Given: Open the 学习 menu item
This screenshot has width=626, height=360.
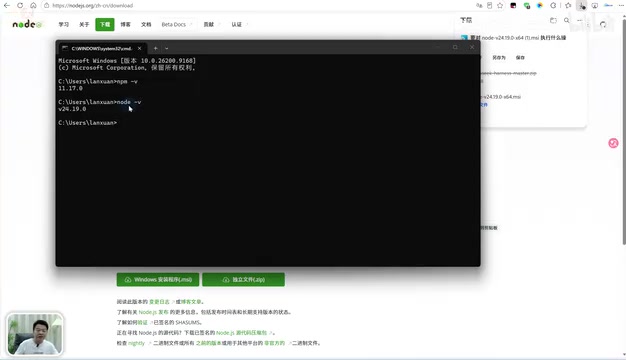Looking at the screenshot, I should tap(63, 24).
